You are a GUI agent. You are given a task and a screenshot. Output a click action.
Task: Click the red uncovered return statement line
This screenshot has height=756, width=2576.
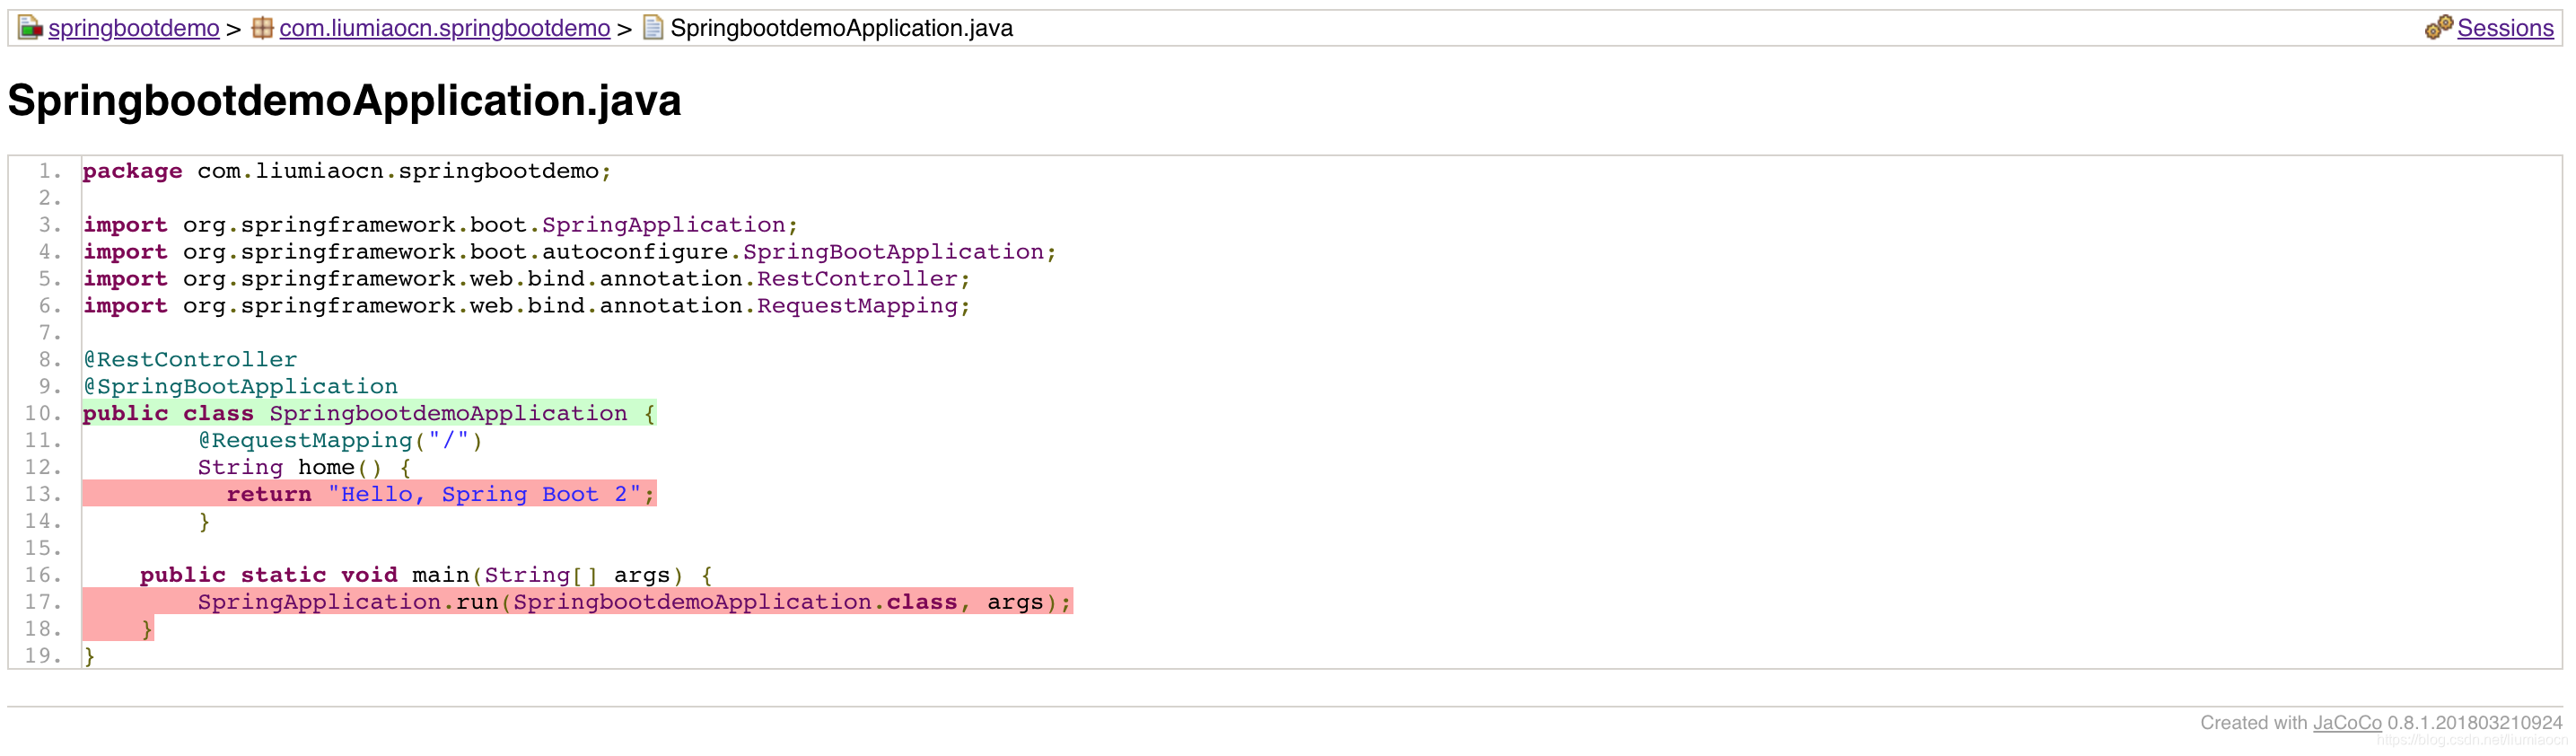(369, 494)
